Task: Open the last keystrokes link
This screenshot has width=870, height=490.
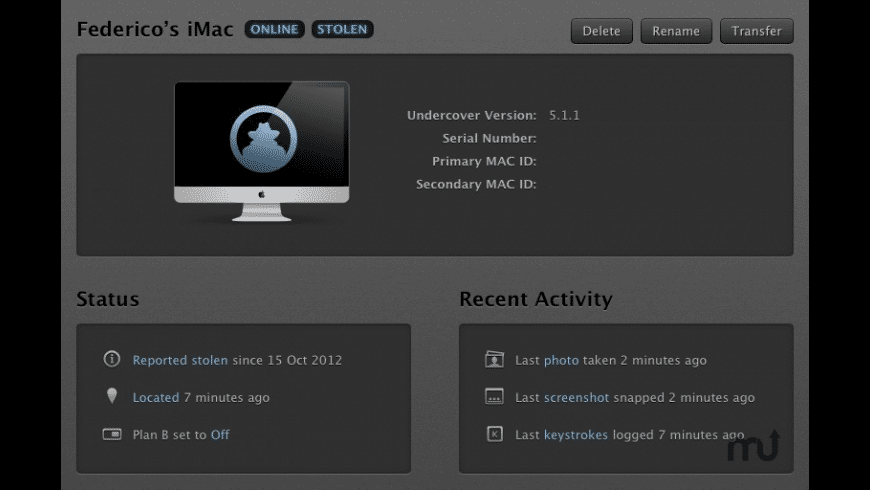Action: coord(575,435)
